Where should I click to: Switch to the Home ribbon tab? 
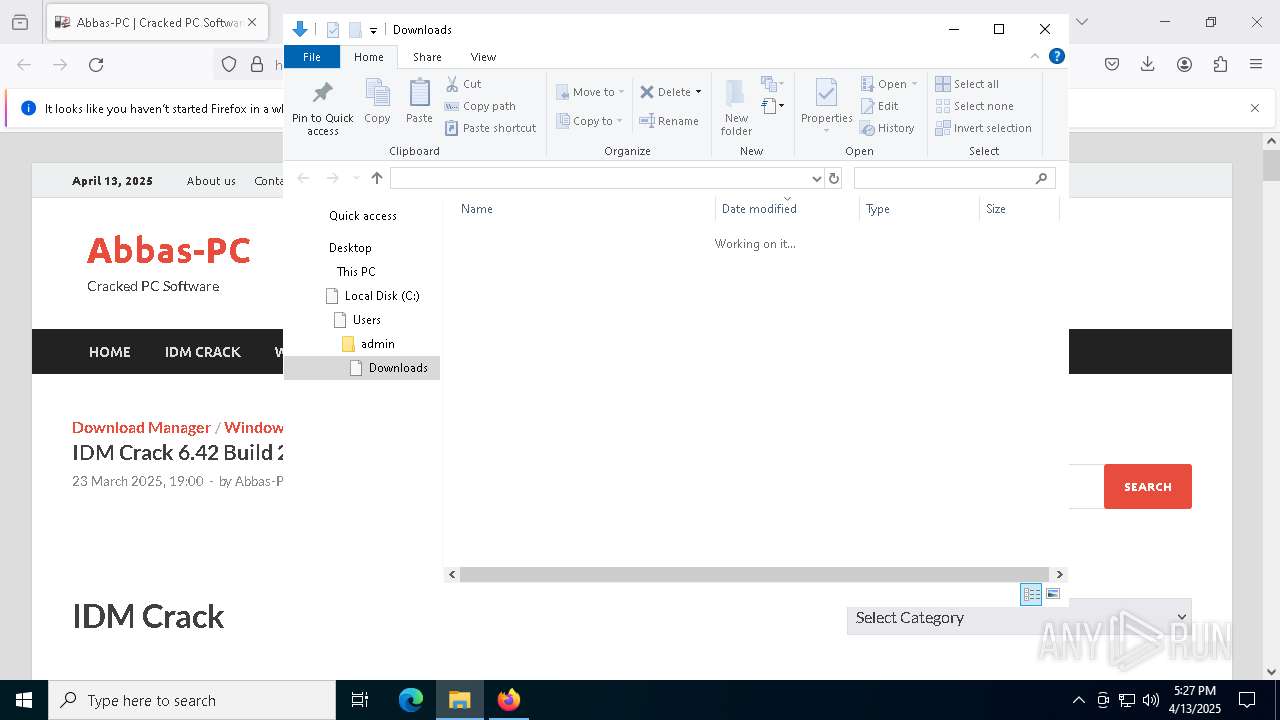(x=368, y=57)
